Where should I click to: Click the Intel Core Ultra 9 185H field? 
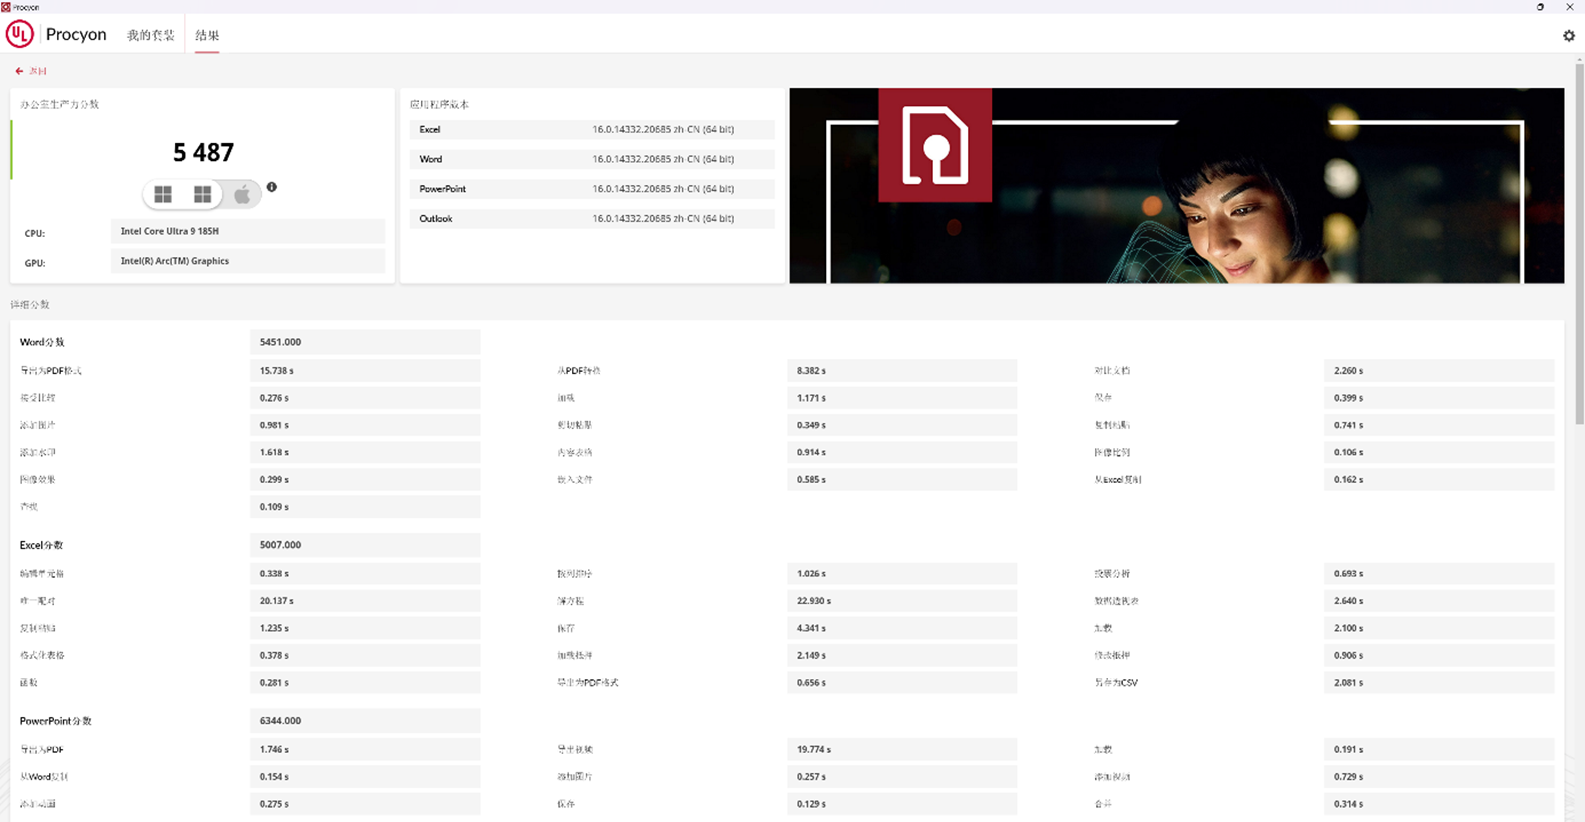coord(248,231)
